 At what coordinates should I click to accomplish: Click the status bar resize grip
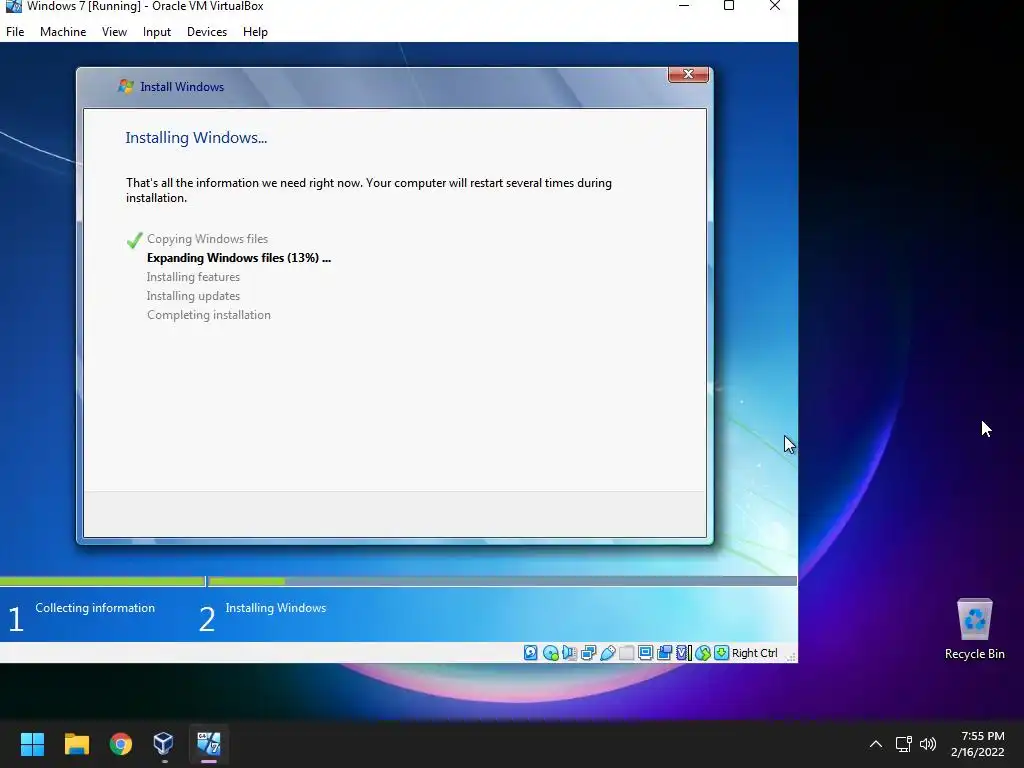click(791, 656)
